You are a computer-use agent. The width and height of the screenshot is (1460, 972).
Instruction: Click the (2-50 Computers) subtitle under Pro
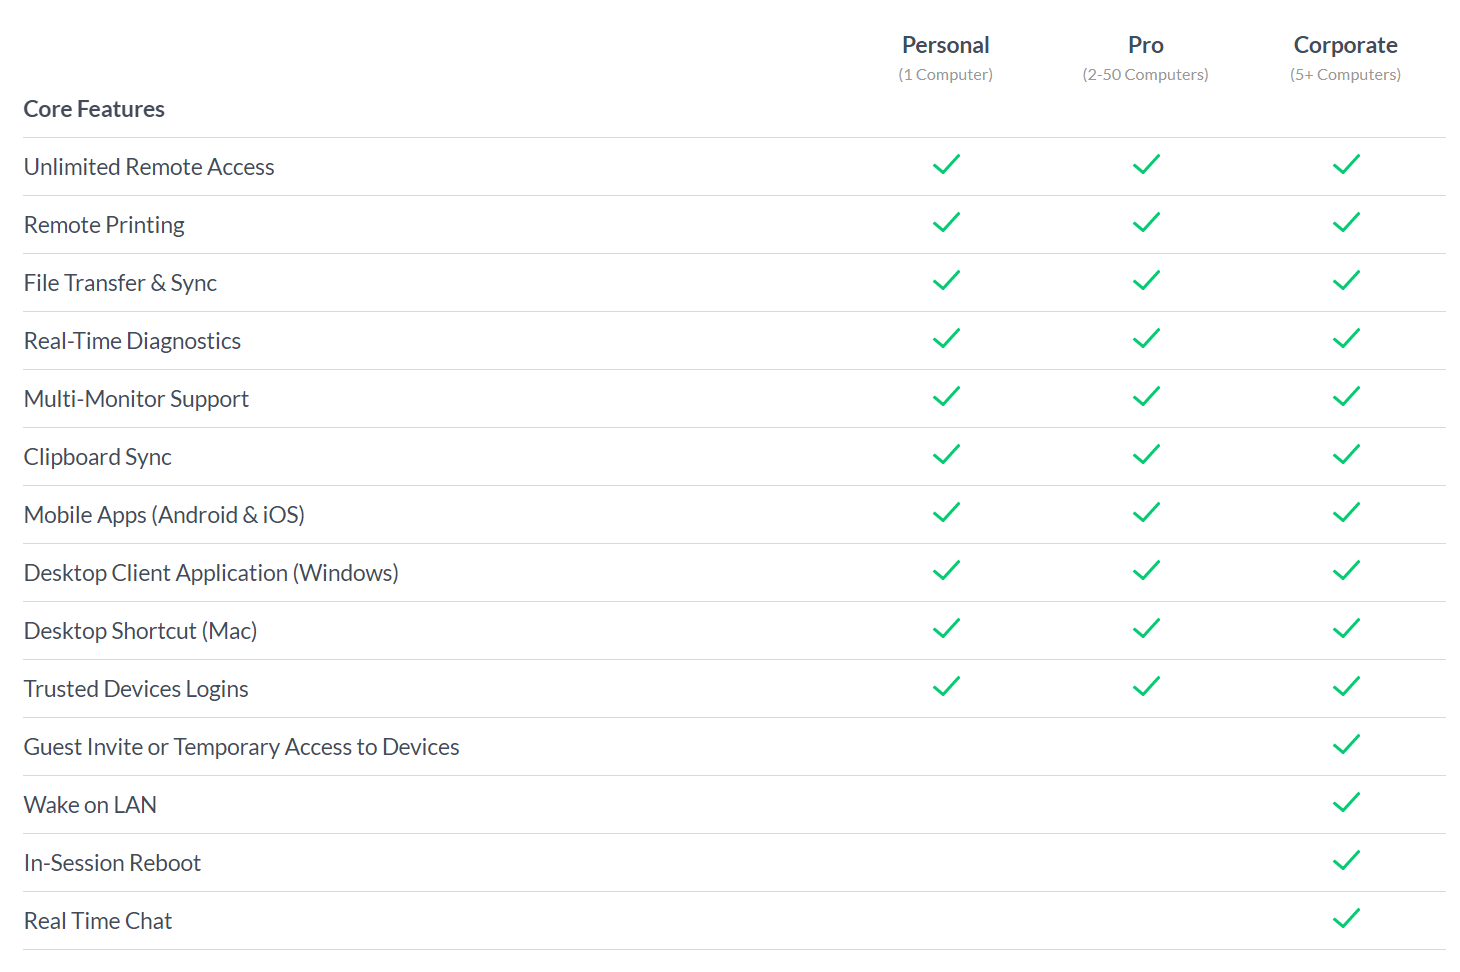1145,75
